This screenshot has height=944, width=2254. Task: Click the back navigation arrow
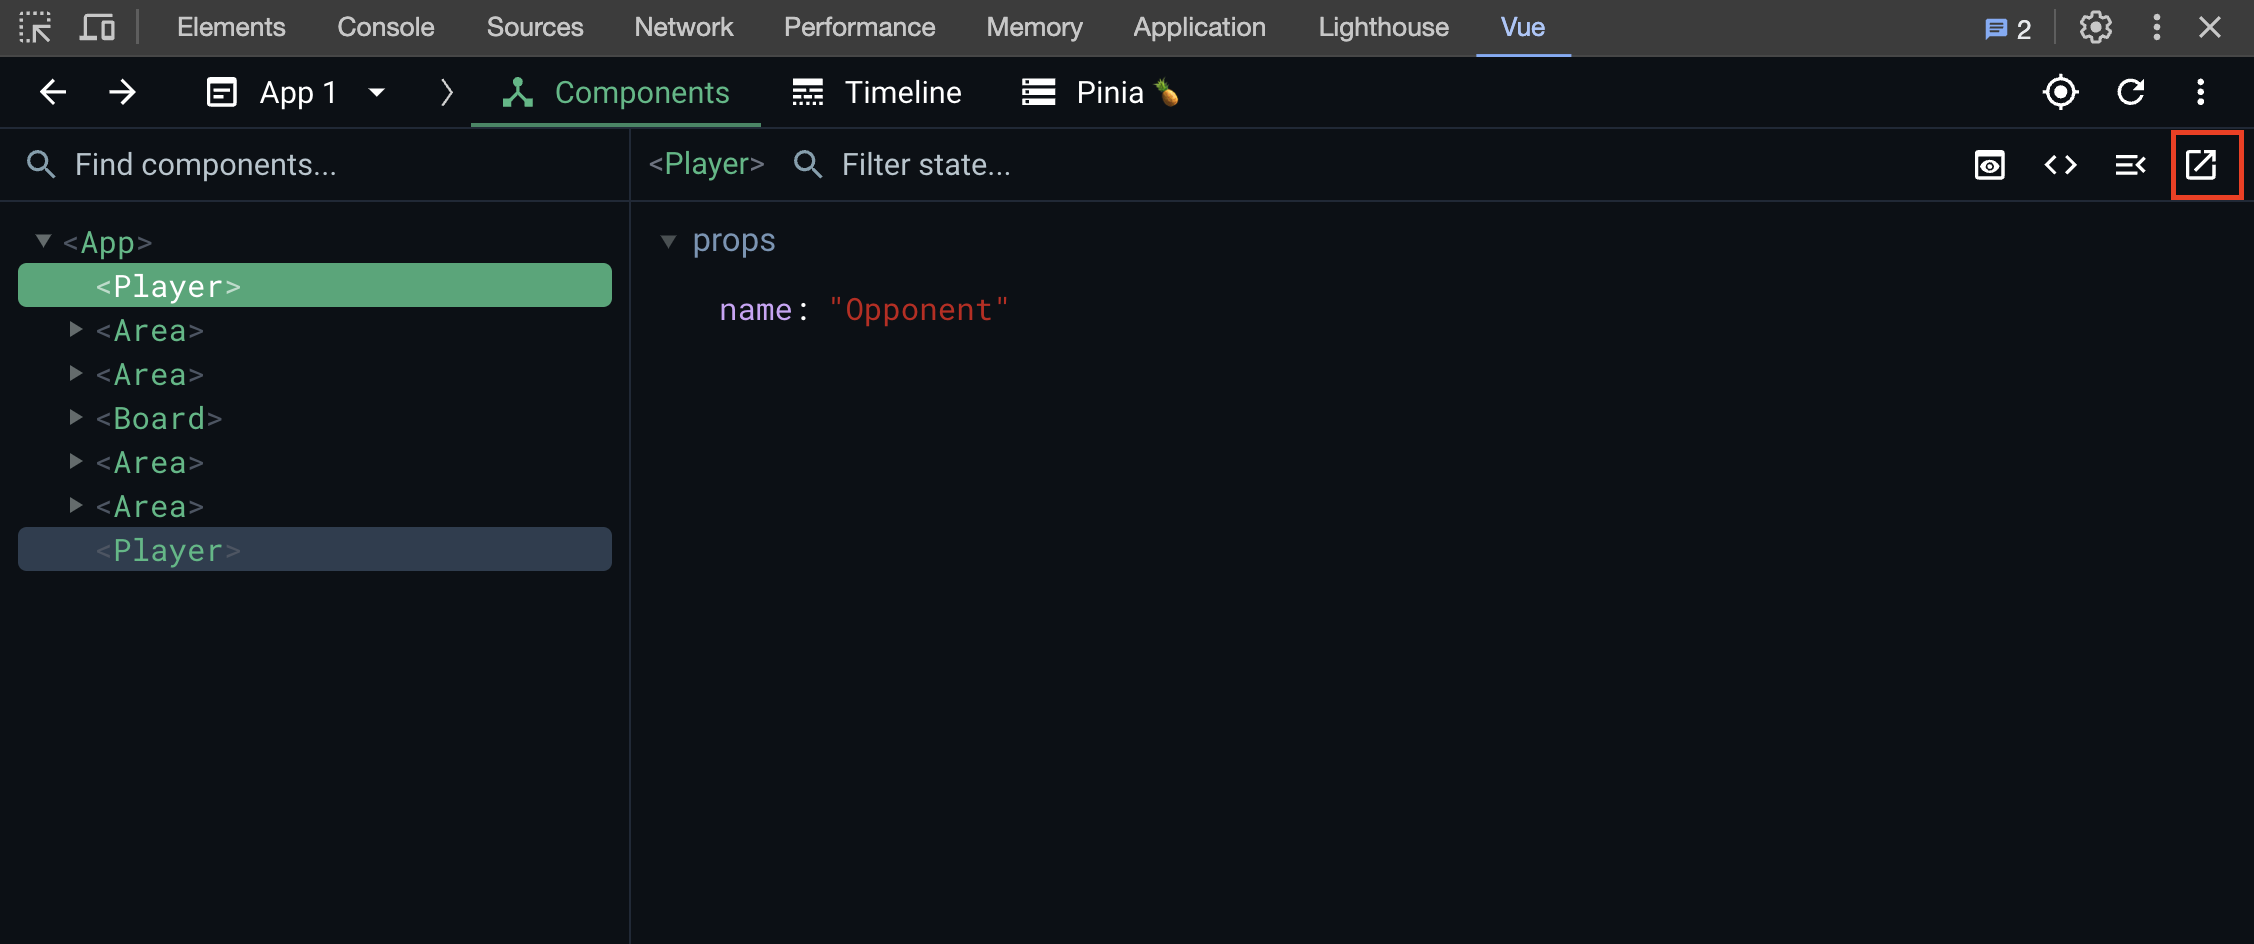coord(52,92)
